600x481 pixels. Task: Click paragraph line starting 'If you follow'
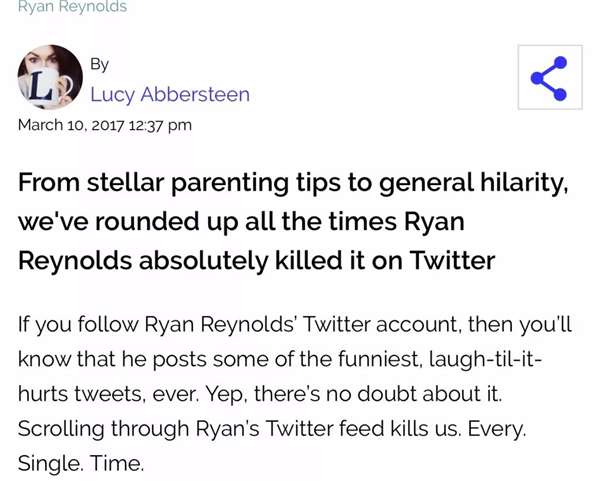pyautogui.click(x=295, y=325)
